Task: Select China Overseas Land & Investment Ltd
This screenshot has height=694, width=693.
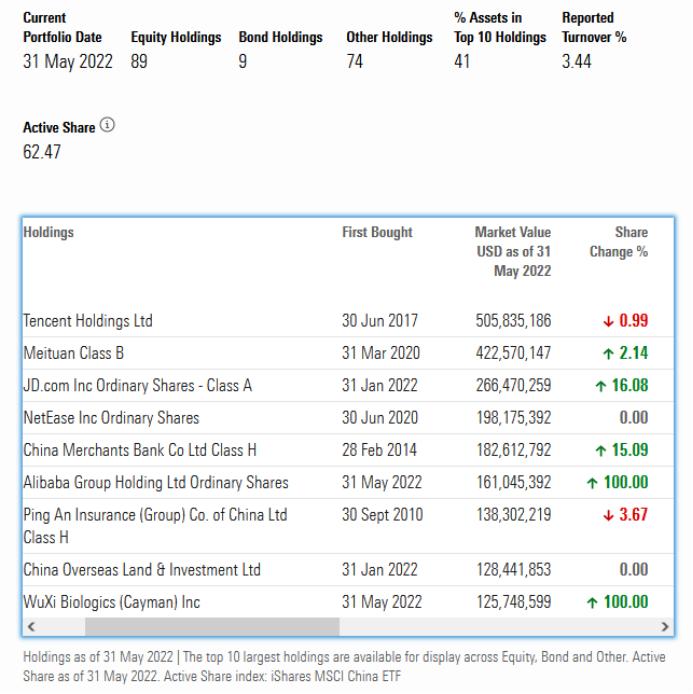Action: pos(142,570)
